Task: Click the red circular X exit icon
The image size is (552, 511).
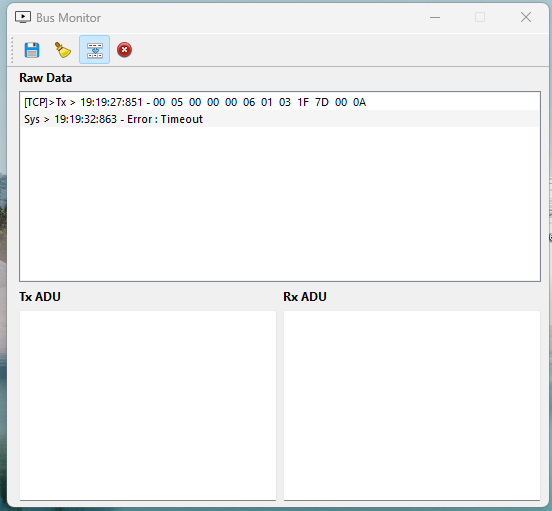Action: 124,50
